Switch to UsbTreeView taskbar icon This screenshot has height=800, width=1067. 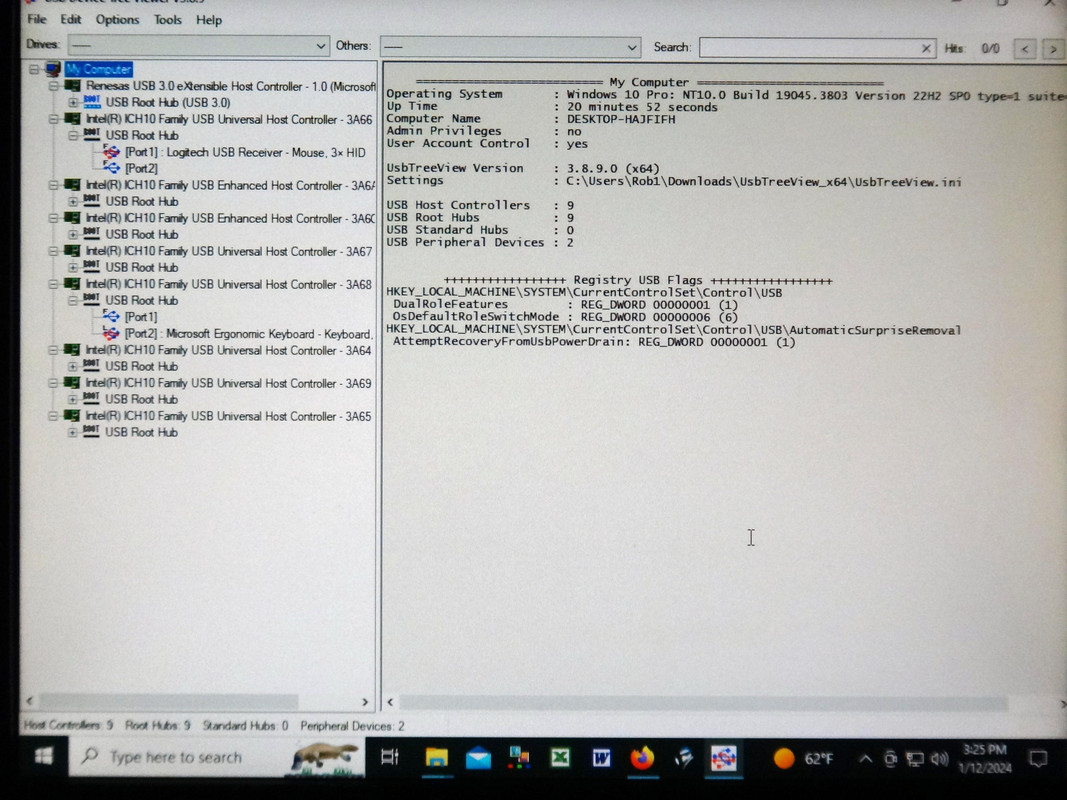click(x=723, y=758)
